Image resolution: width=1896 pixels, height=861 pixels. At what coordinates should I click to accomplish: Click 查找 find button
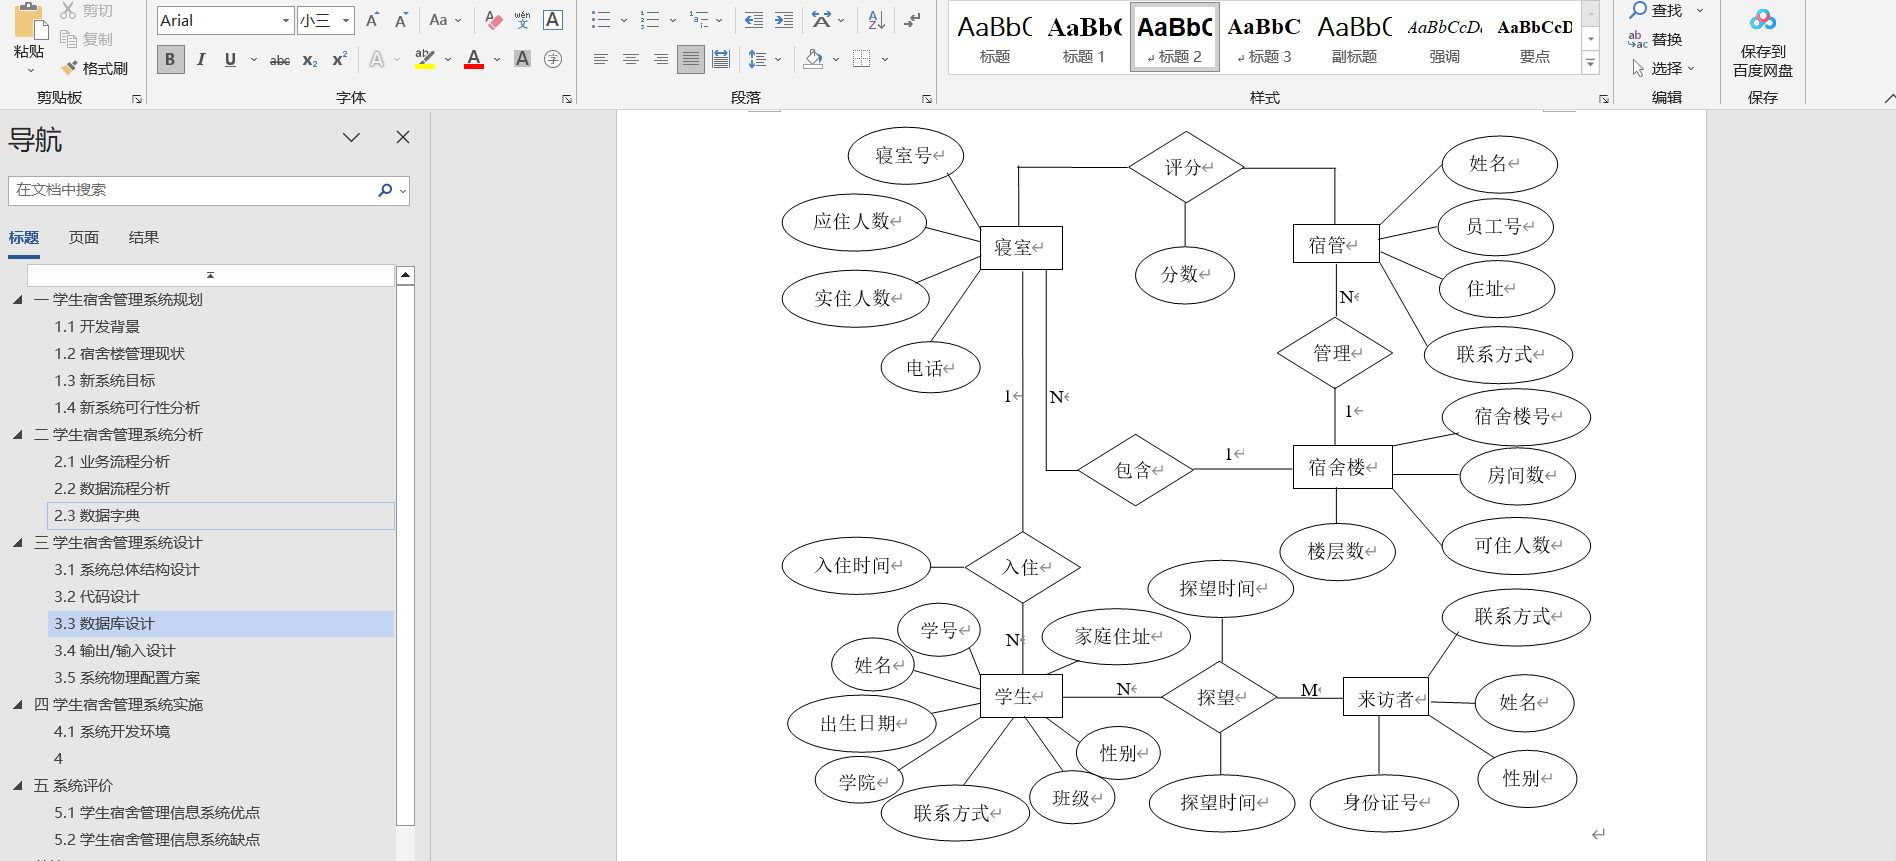click(x=1655, y=10)
